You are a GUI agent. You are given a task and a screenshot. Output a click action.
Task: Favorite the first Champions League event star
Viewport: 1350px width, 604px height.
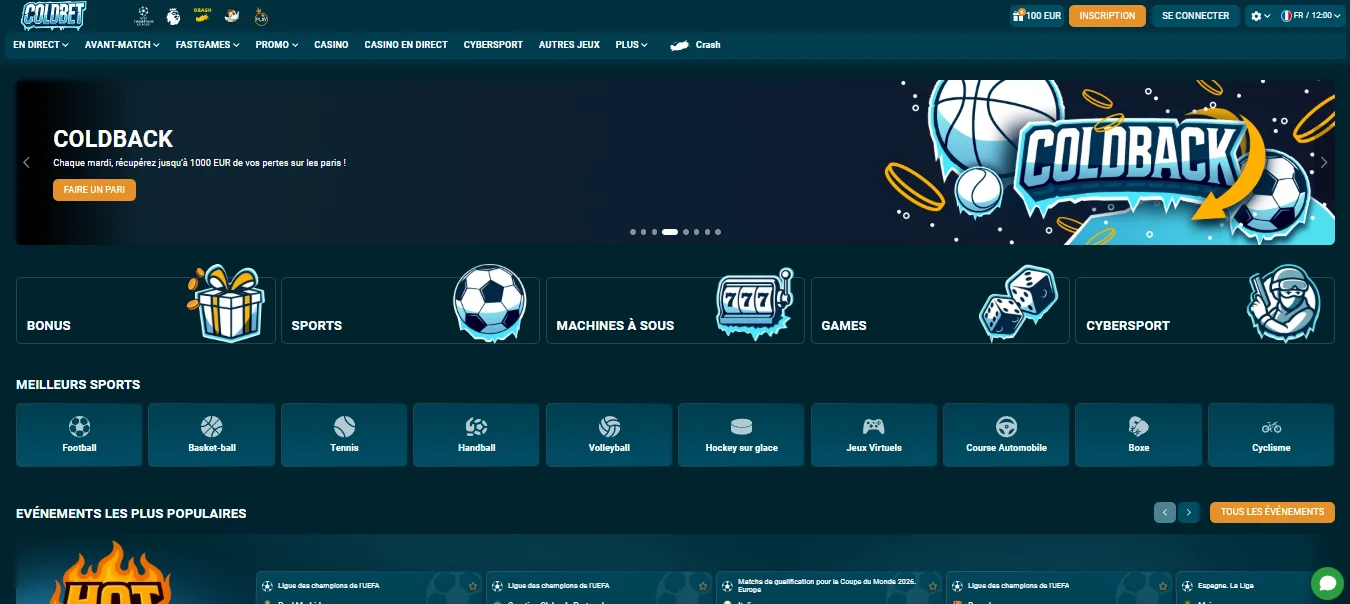(473, 585)
